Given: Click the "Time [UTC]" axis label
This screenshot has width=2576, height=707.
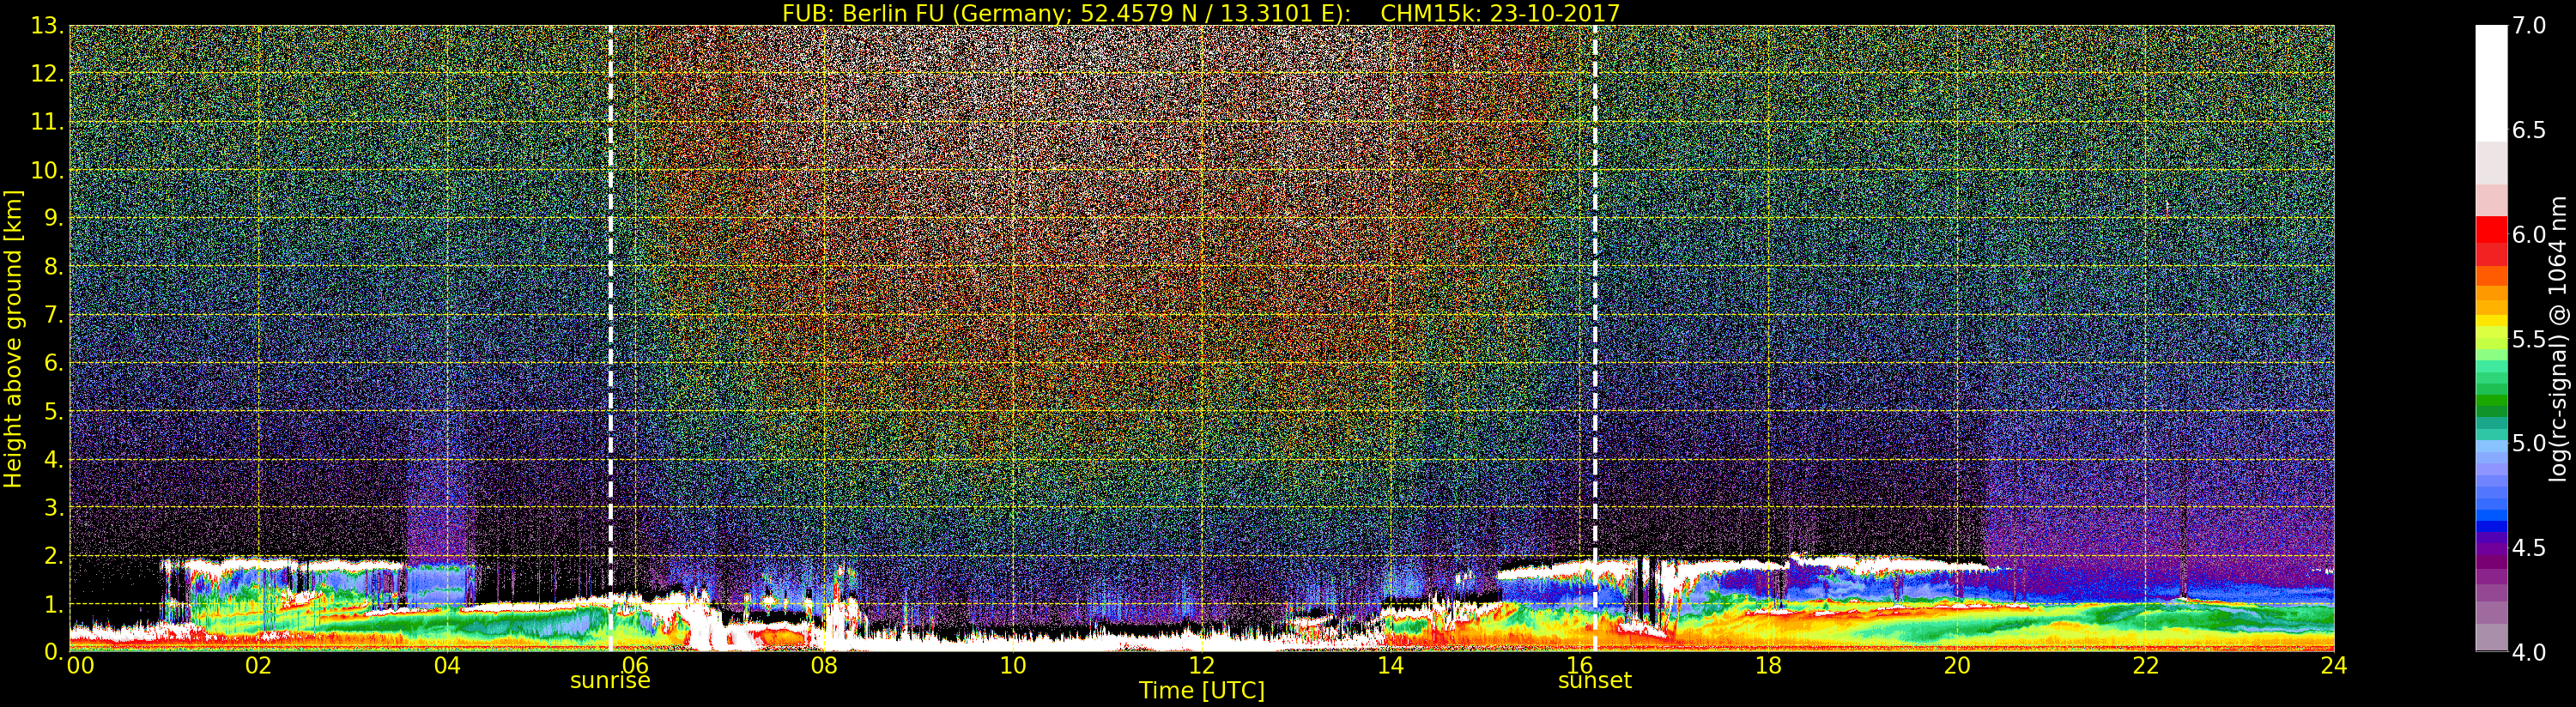Looking at the screenshot, I should pyautogui.click(x=1202, y=690).
